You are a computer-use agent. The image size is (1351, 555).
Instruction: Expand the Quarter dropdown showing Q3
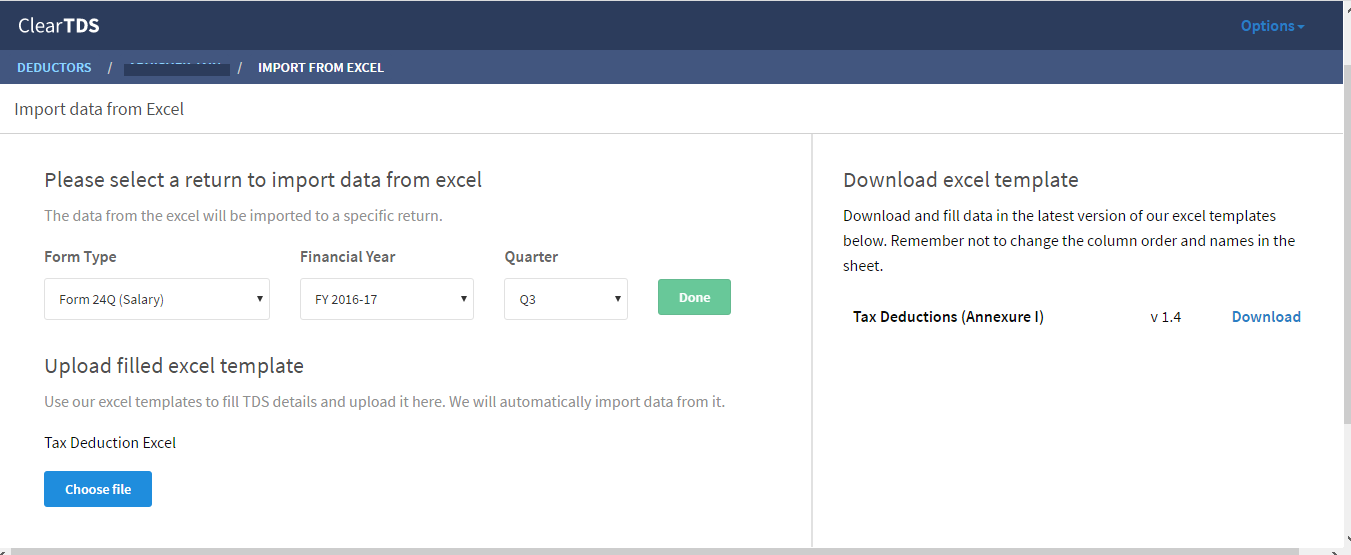click(565, 299)
